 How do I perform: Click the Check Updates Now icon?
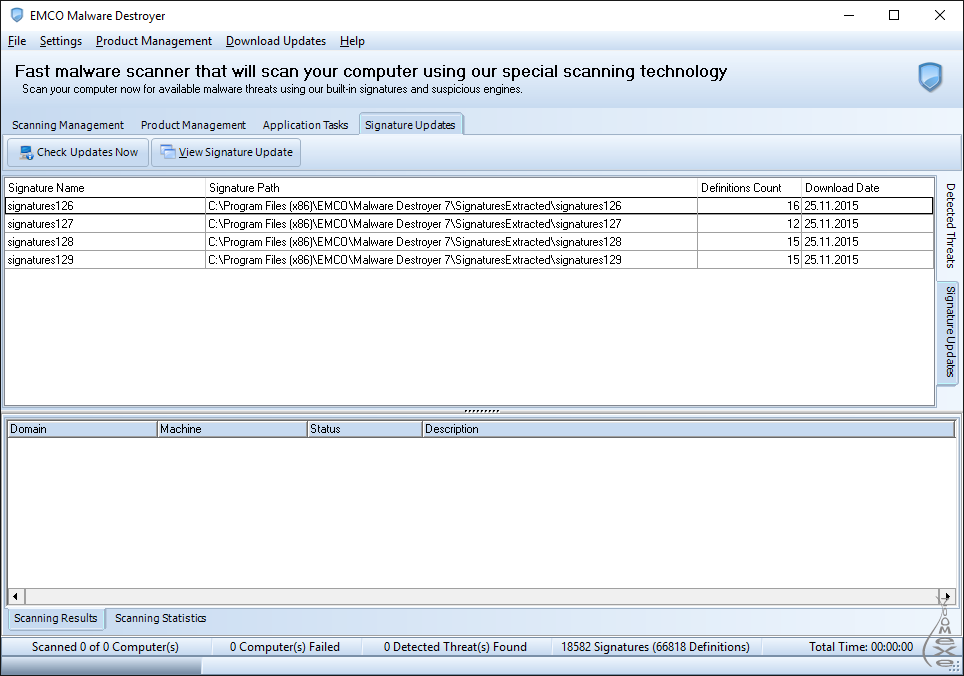point(26,152)
